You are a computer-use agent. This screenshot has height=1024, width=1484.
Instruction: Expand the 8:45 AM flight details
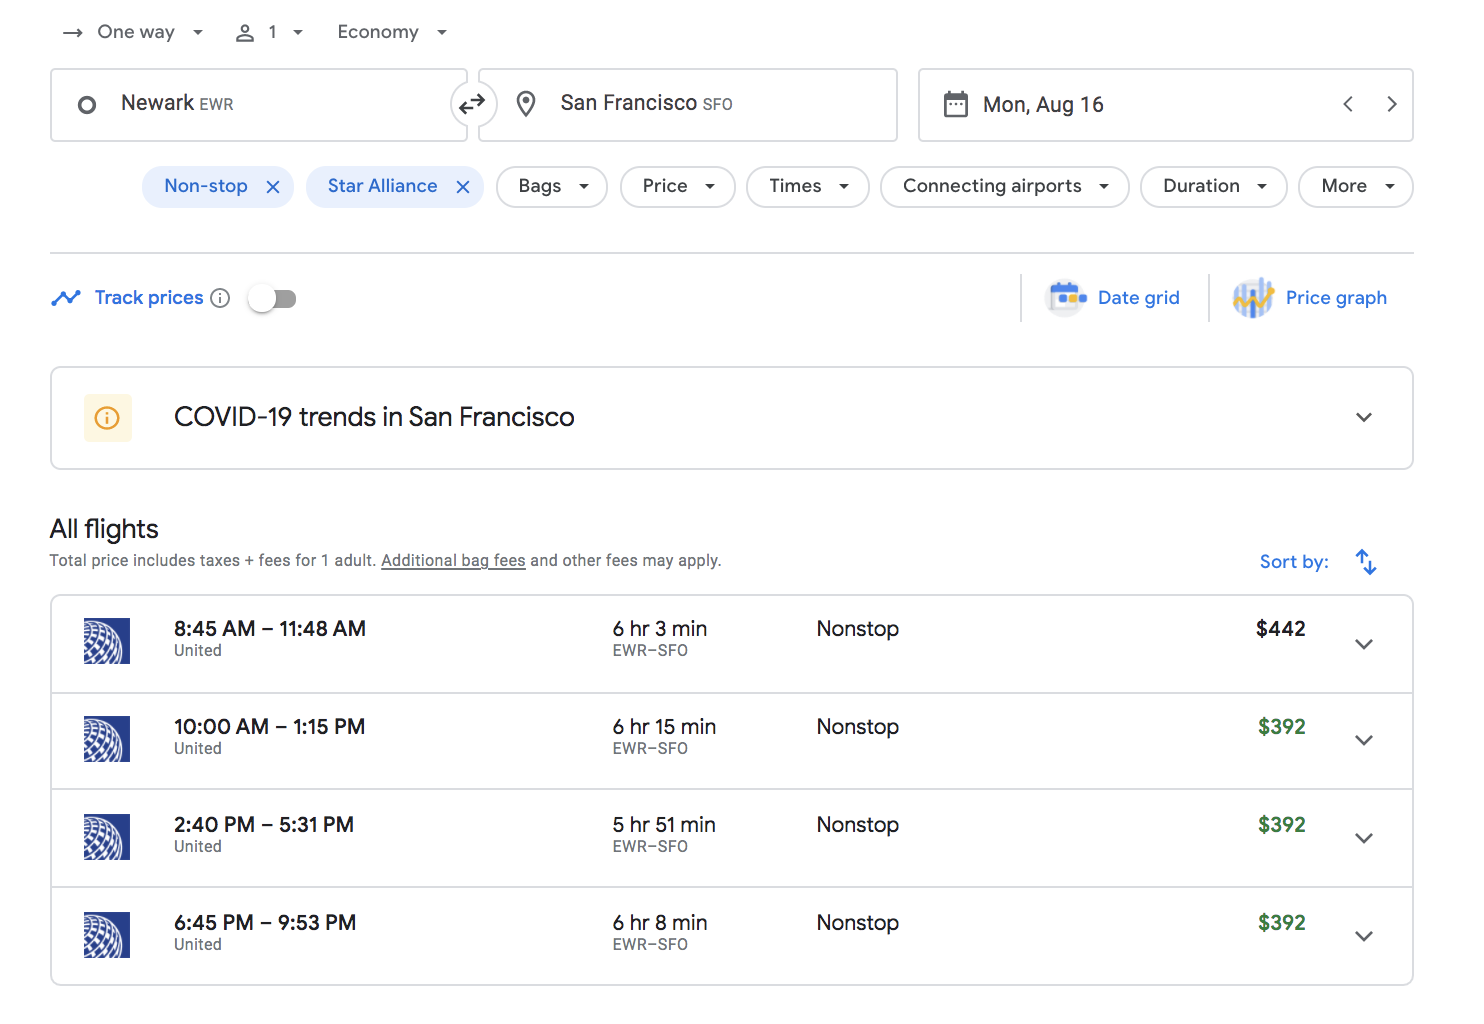coord(1363,644)
